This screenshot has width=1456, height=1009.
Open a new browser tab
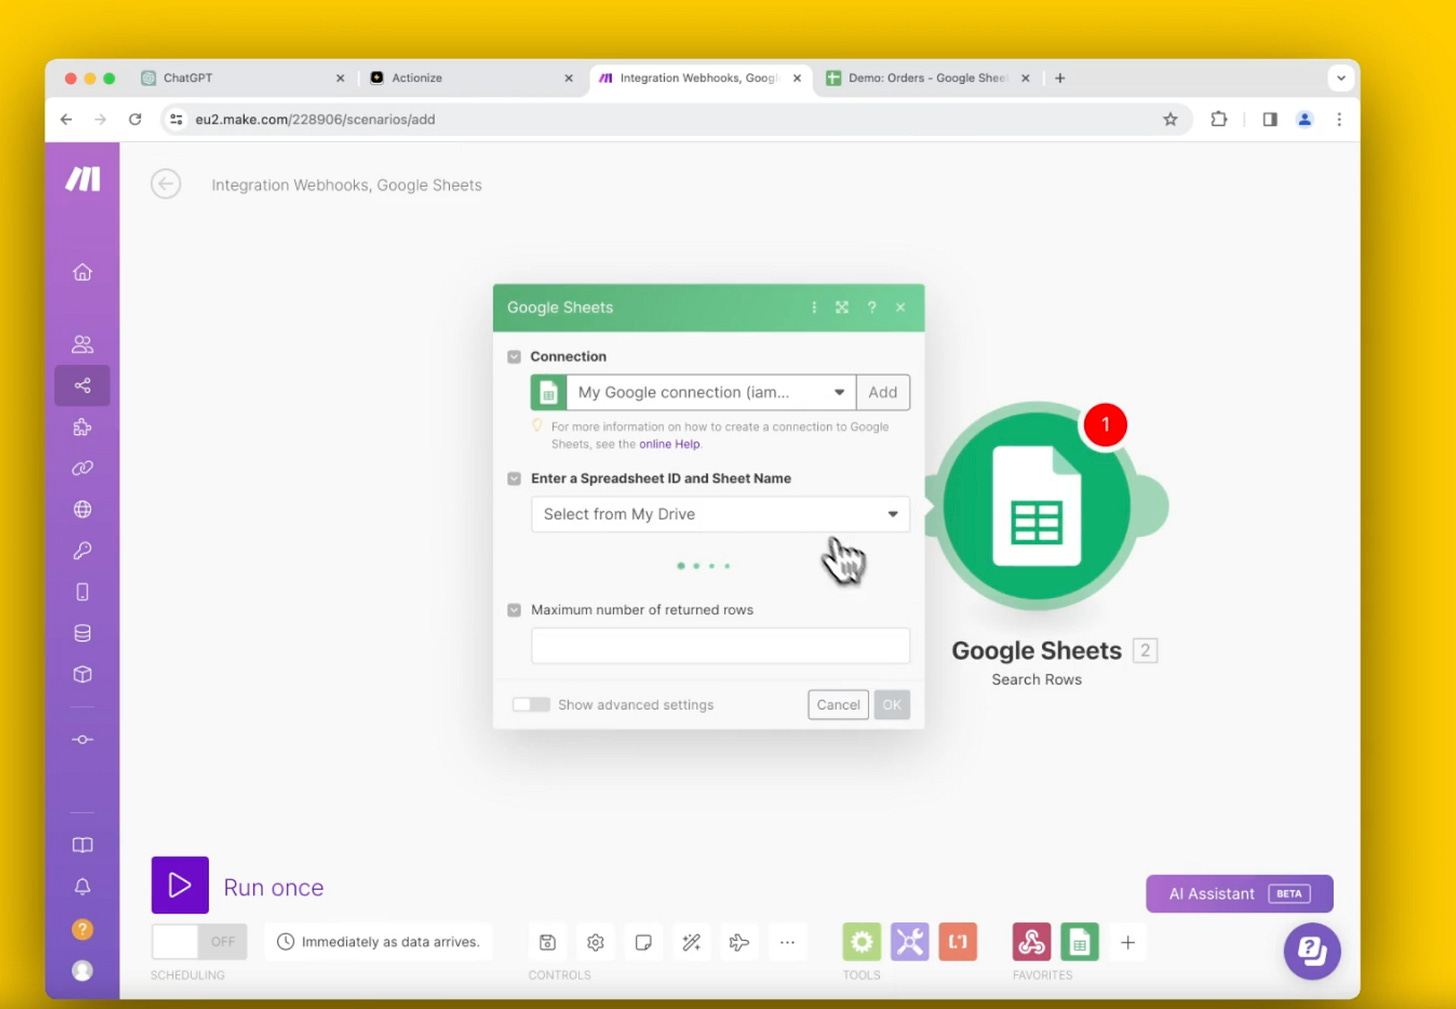(1060, 78)
